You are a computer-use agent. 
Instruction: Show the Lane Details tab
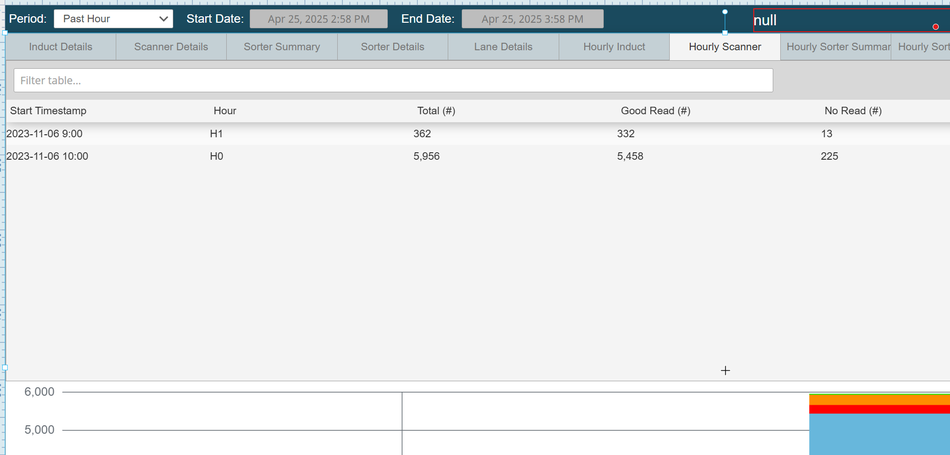tap(503, 47)
